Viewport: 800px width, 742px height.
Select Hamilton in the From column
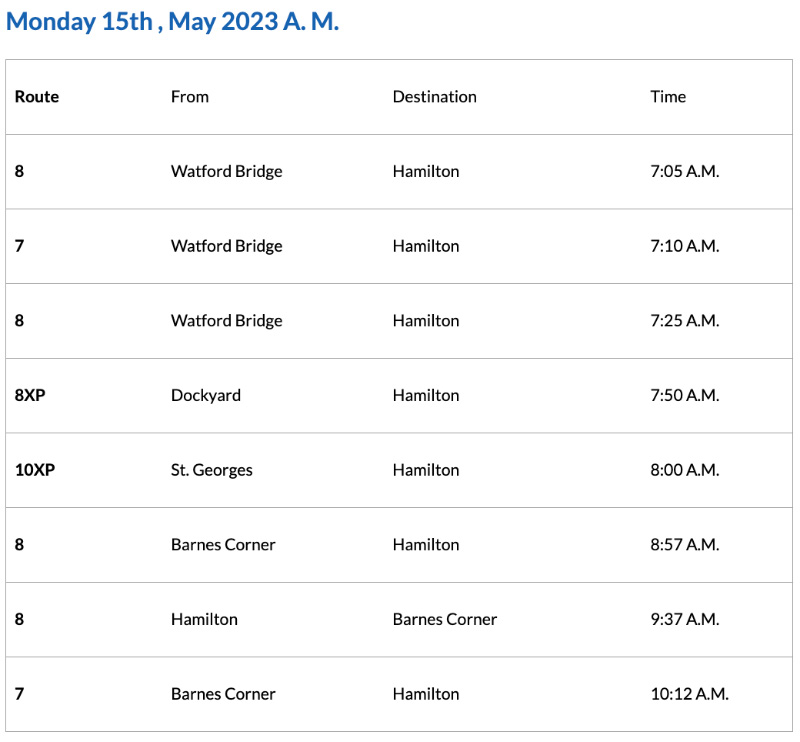[x=204, y=619]
